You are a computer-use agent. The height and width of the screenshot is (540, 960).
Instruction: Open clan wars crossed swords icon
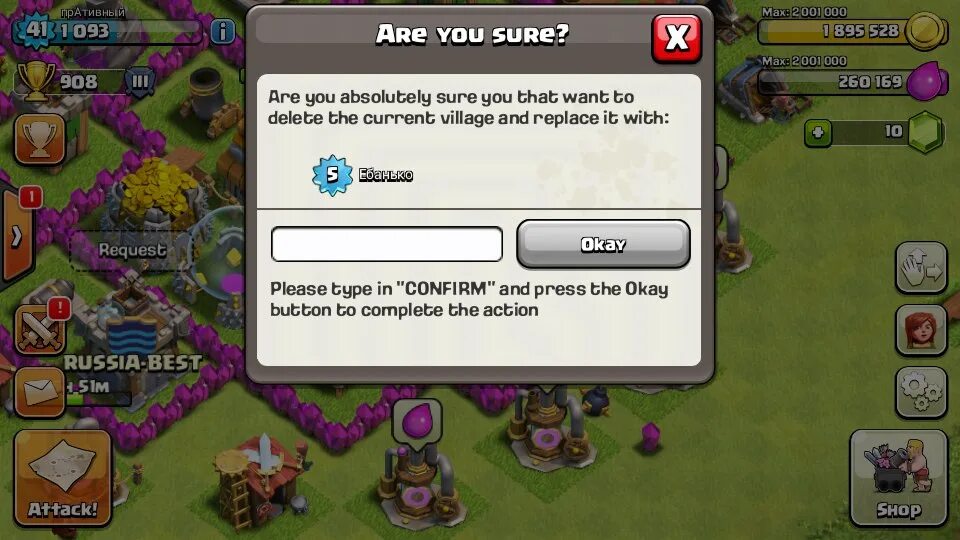[40, 329]
